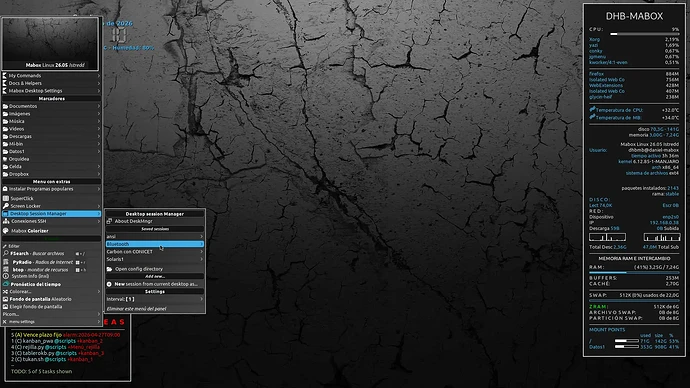This screenshot has width=690, height=388.
Task: Click the Vídeos folder icon
Action: pyautogui.click(x=5, y=129)
